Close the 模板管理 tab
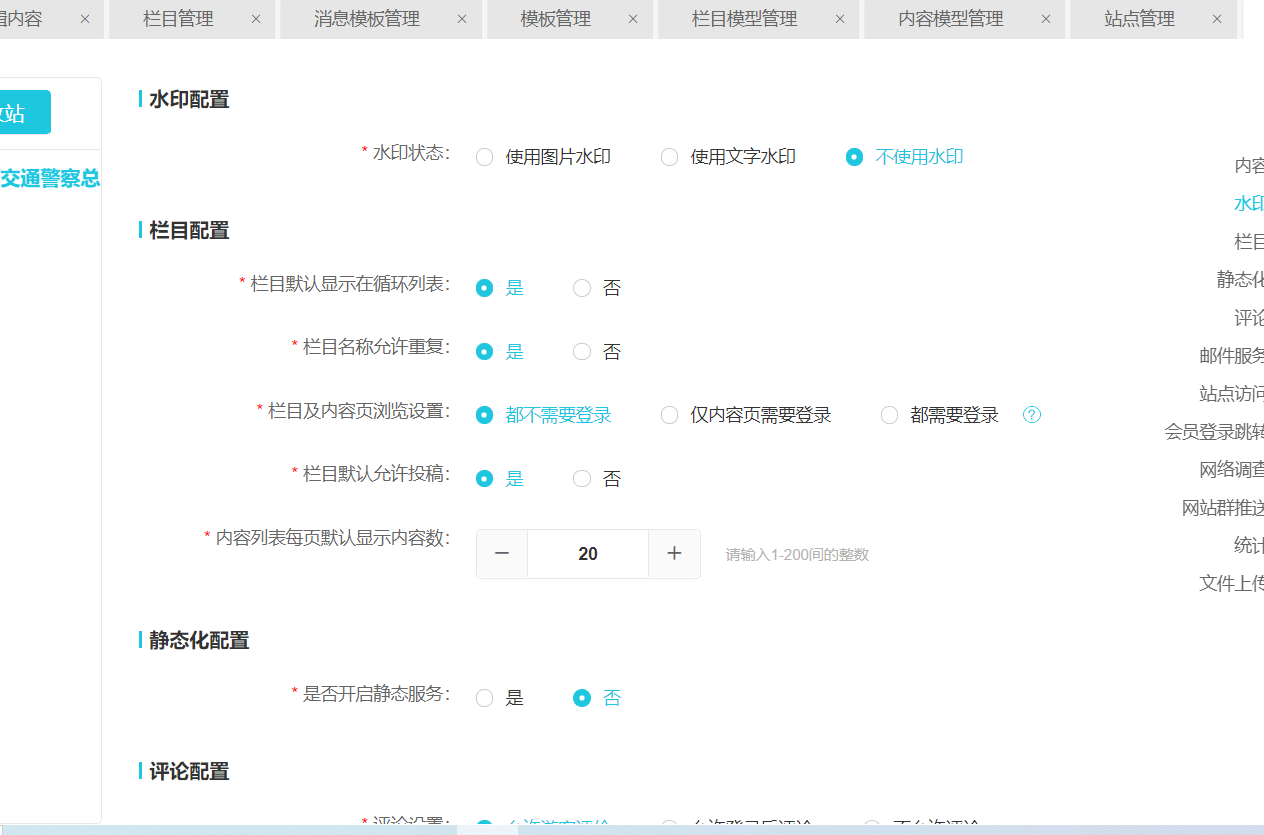 [x=633, y=19]
